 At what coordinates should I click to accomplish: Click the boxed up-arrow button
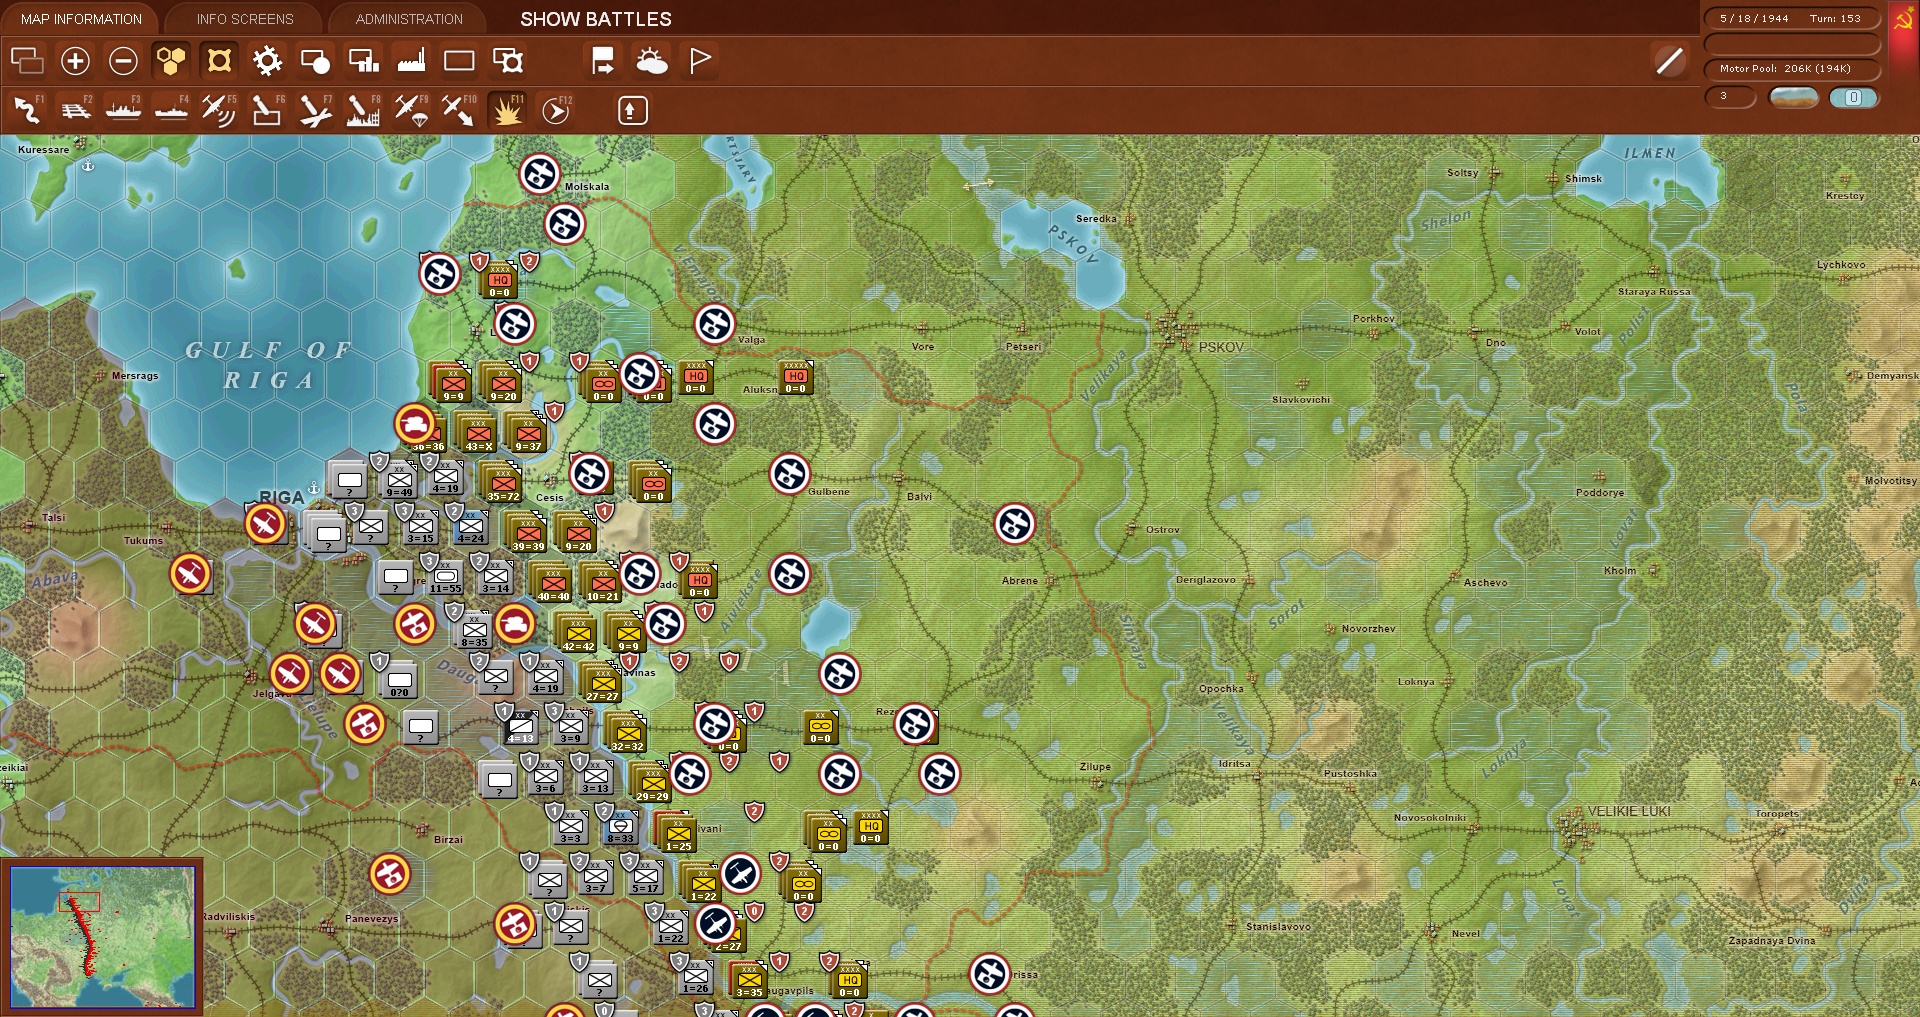point(632,110)
